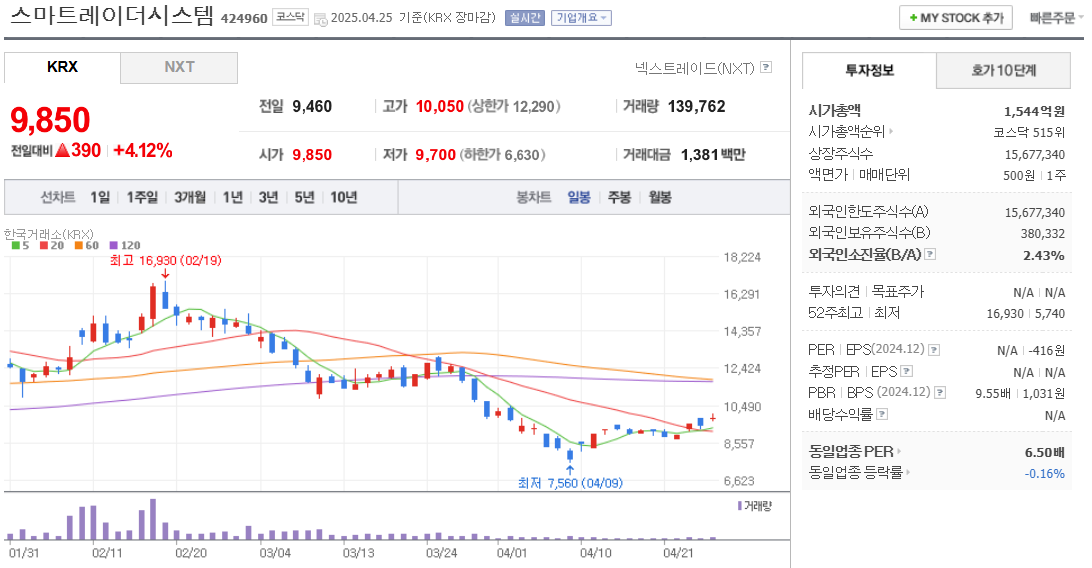Open the 투자정보 tab
Image resolution: width=1092 pixels, height=568 pixels.
(869, 70)
